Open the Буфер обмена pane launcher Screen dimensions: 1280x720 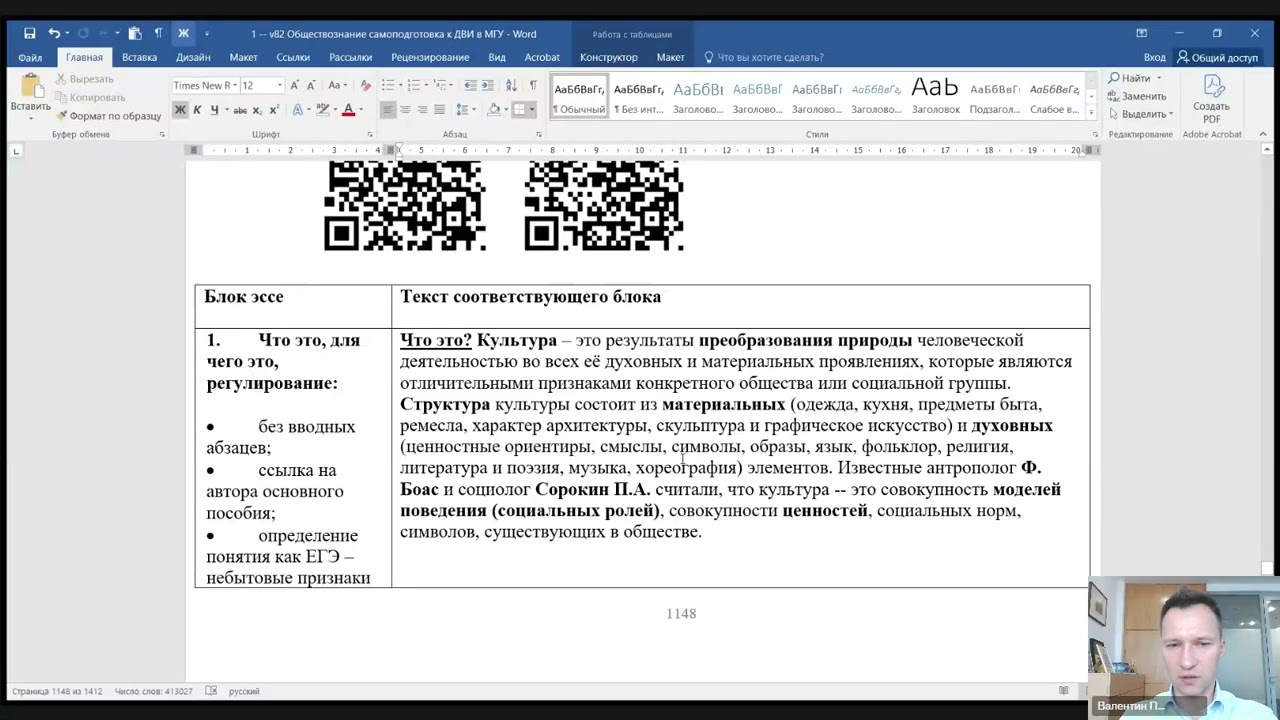162,134
